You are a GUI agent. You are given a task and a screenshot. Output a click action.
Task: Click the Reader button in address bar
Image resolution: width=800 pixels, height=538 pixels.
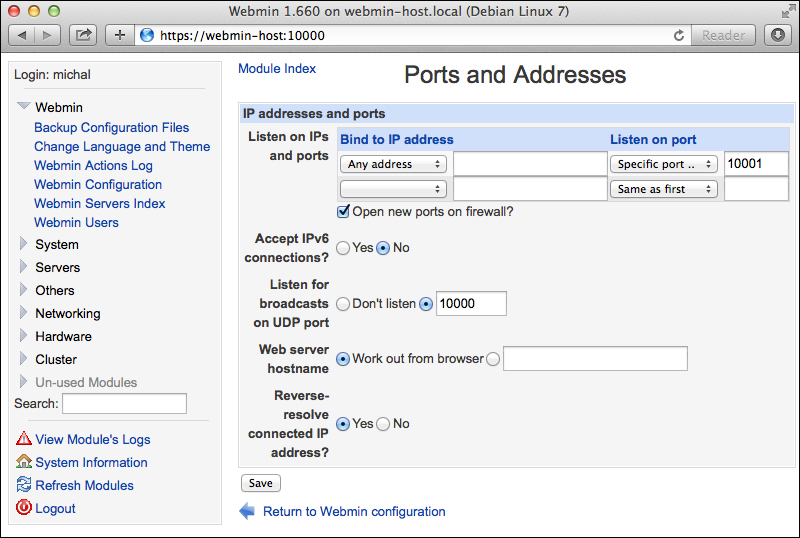723,35
